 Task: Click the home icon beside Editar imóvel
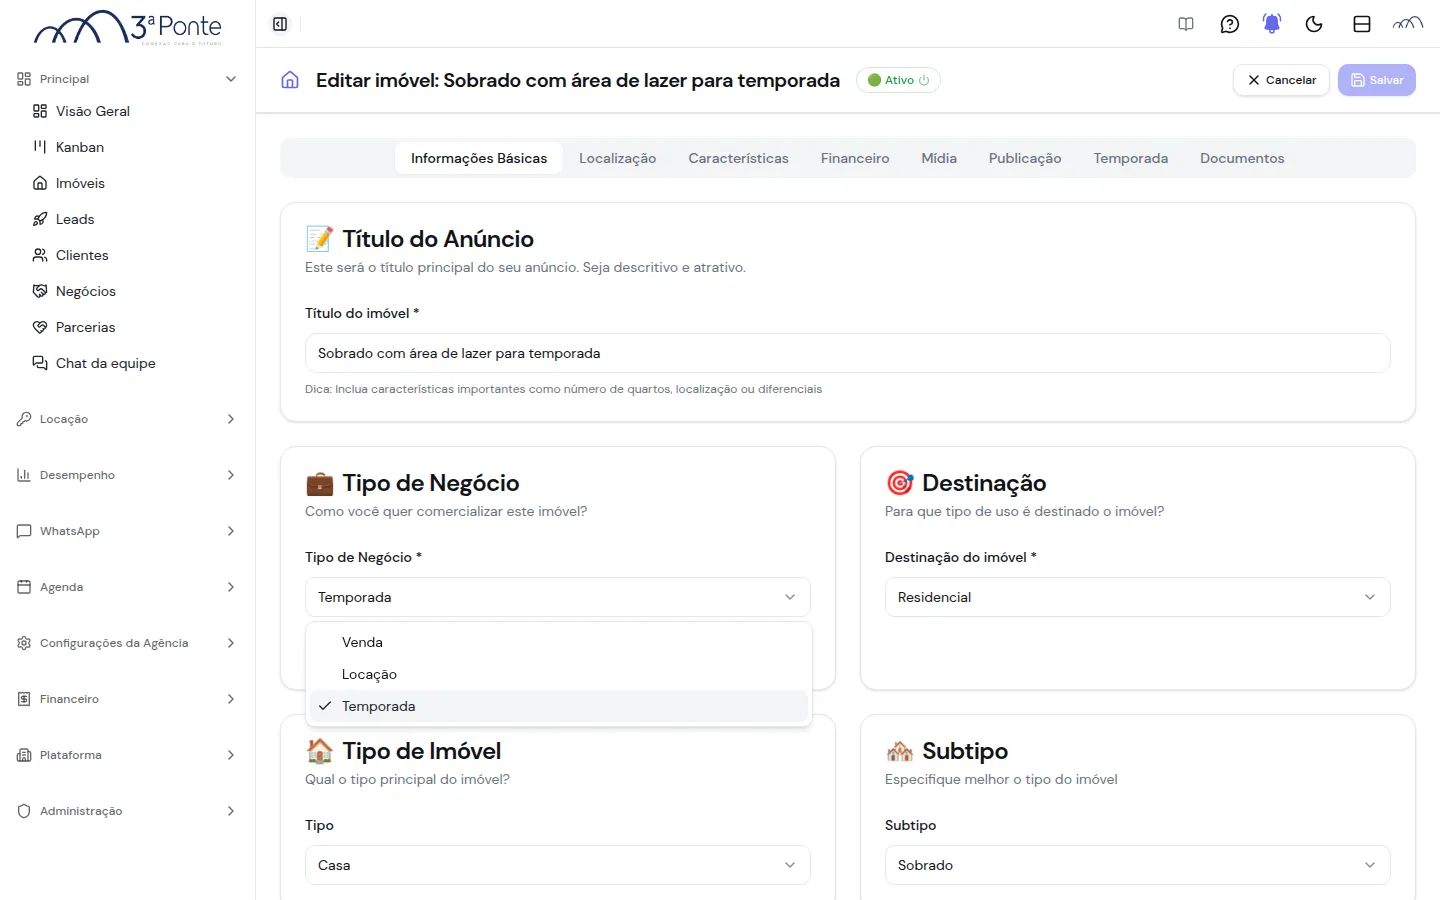coord(290,80)
